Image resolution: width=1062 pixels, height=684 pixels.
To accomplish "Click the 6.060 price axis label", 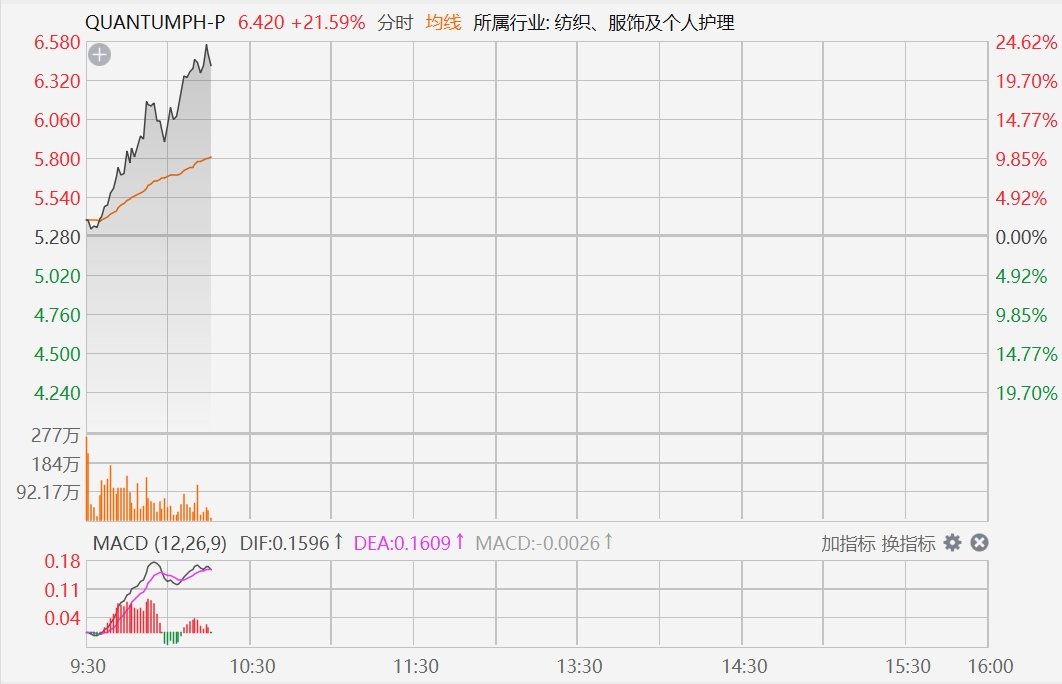I will 58,120.
